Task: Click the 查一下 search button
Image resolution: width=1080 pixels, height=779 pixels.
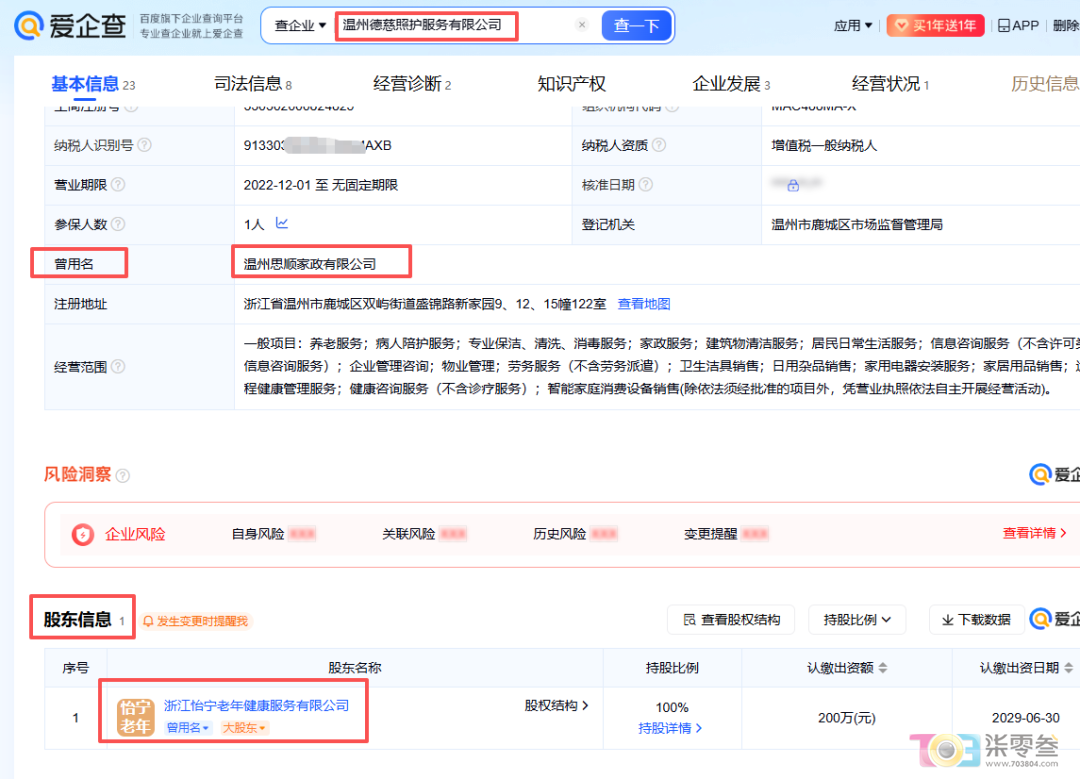Action: coord(636,25)
